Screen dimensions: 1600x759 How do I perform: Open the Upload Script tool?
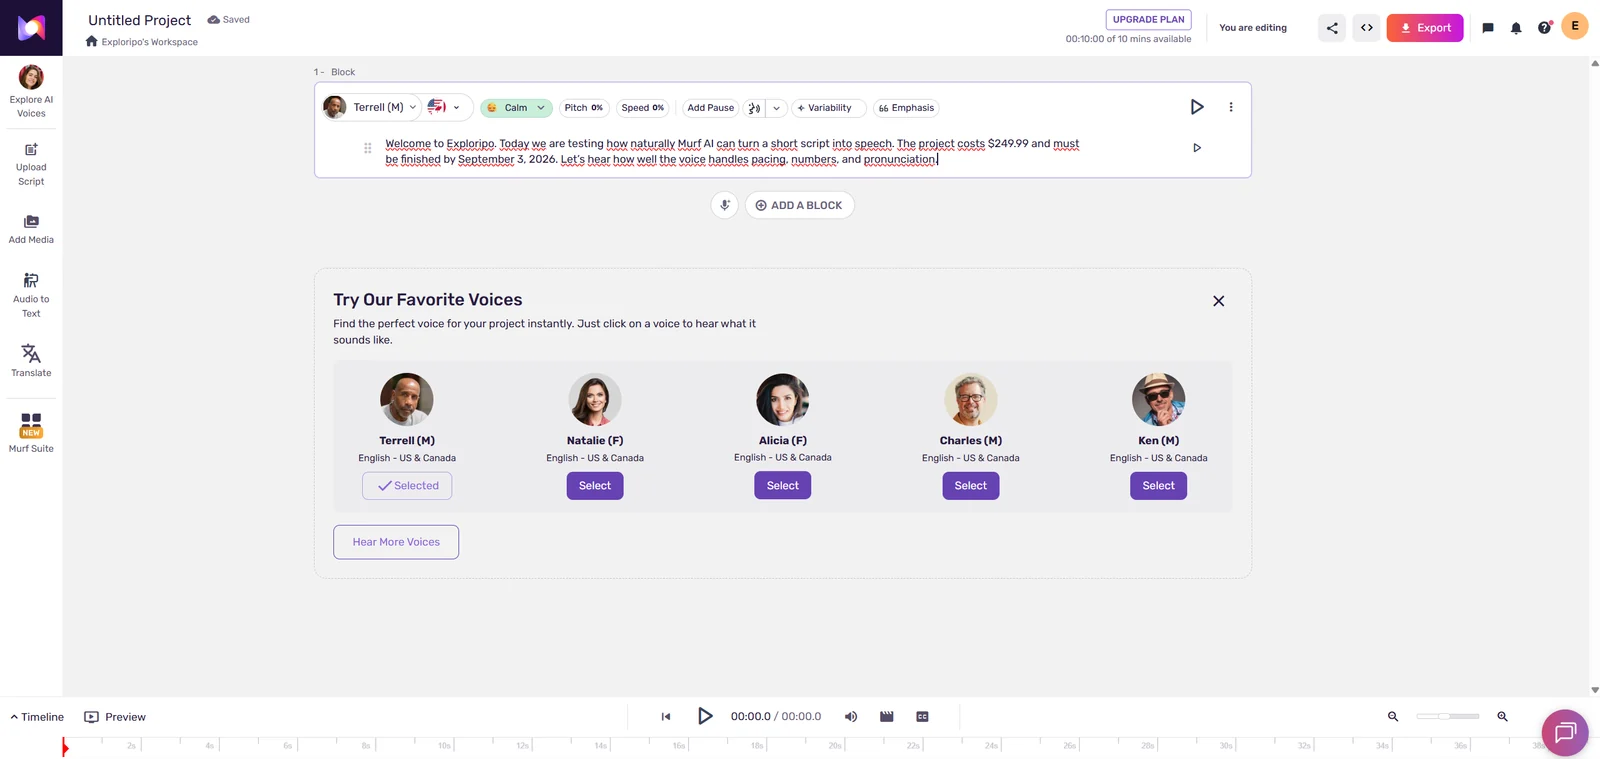[31, 165]
